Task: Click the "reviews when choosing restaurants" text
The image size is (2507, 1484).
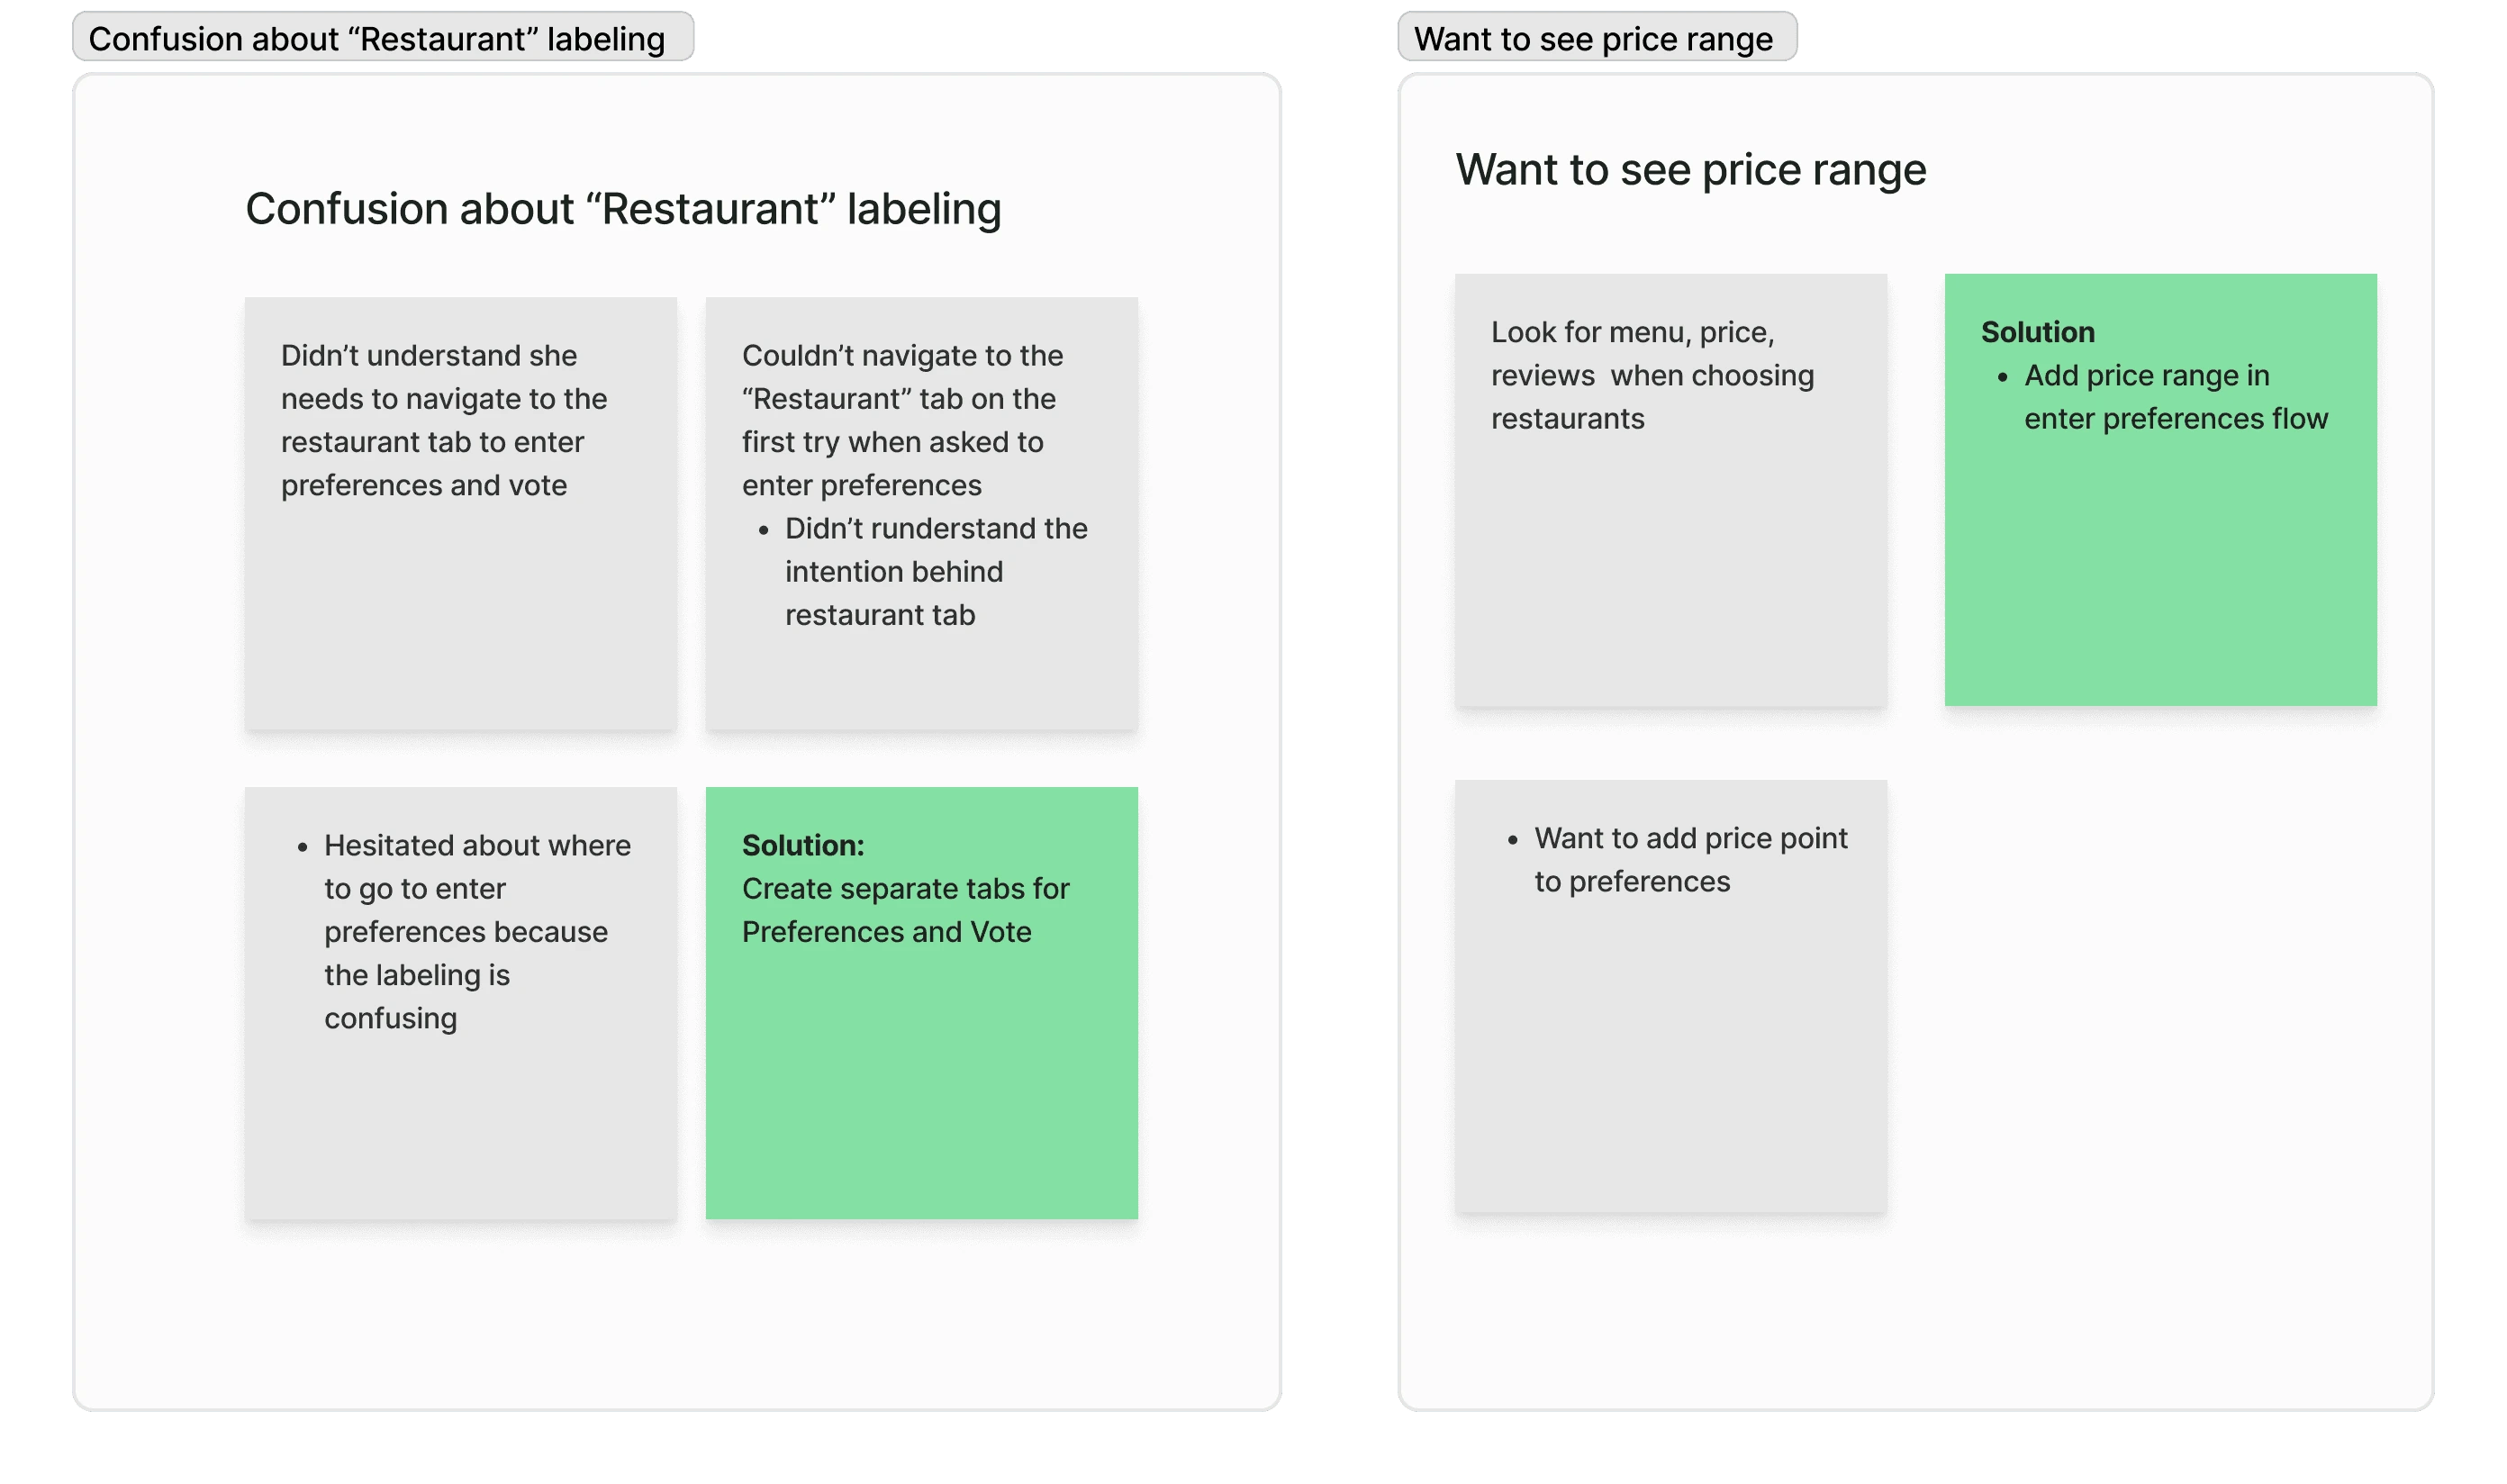Action: pyautogui.click(x=1651, y=397)
